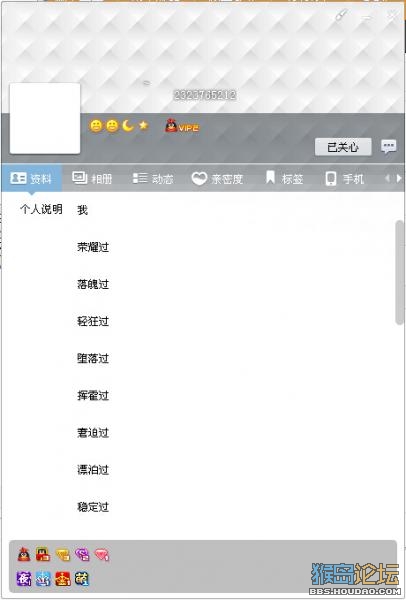Click the 已关心 button

[x=343, y=147]
